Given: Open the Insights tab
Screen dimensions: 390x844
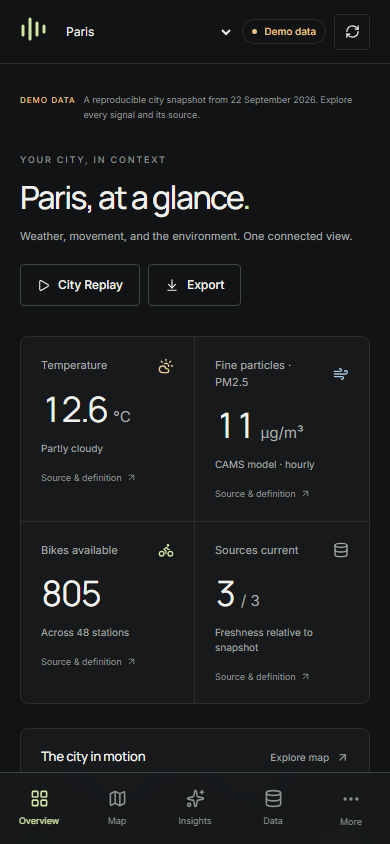Looking at the screenshot, I should (x=195, y=807).
